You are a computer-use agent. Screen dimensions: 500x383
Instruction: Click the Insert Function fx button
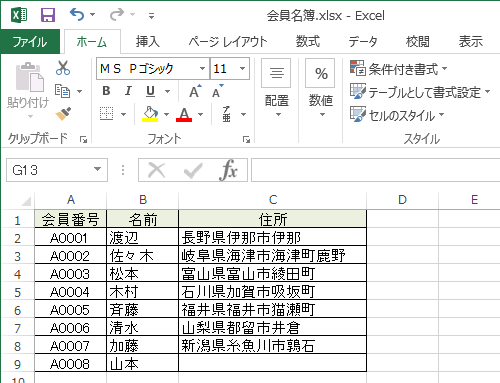[x=229, y=170]
